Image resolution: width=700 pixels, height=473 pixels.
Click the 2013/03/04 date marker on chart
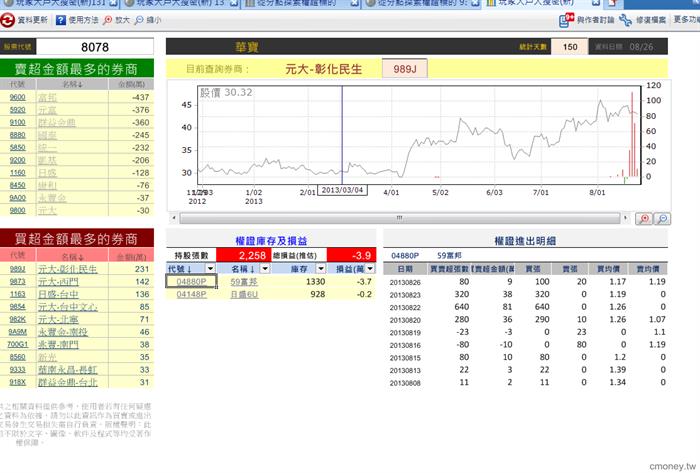point(342,190)
